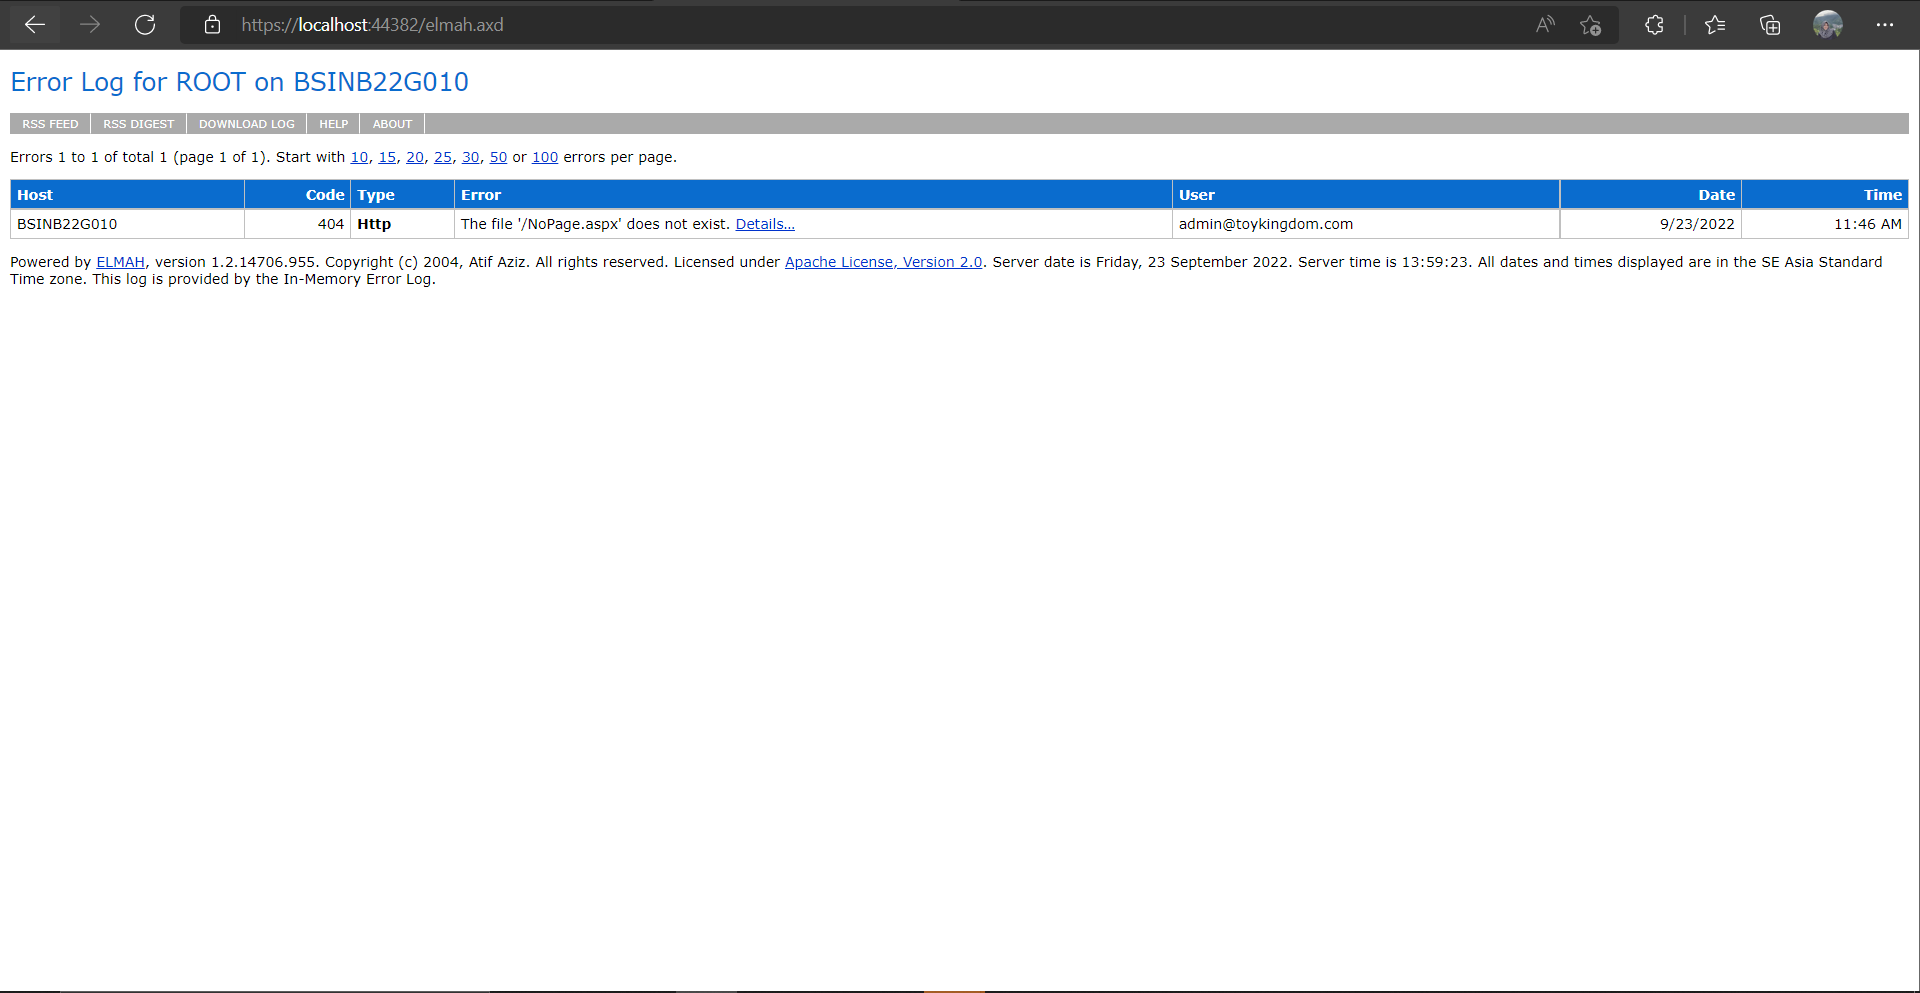Click the Date column header
The height and width of the screenshot is (993, 1920).
[x=1650, y=195]
